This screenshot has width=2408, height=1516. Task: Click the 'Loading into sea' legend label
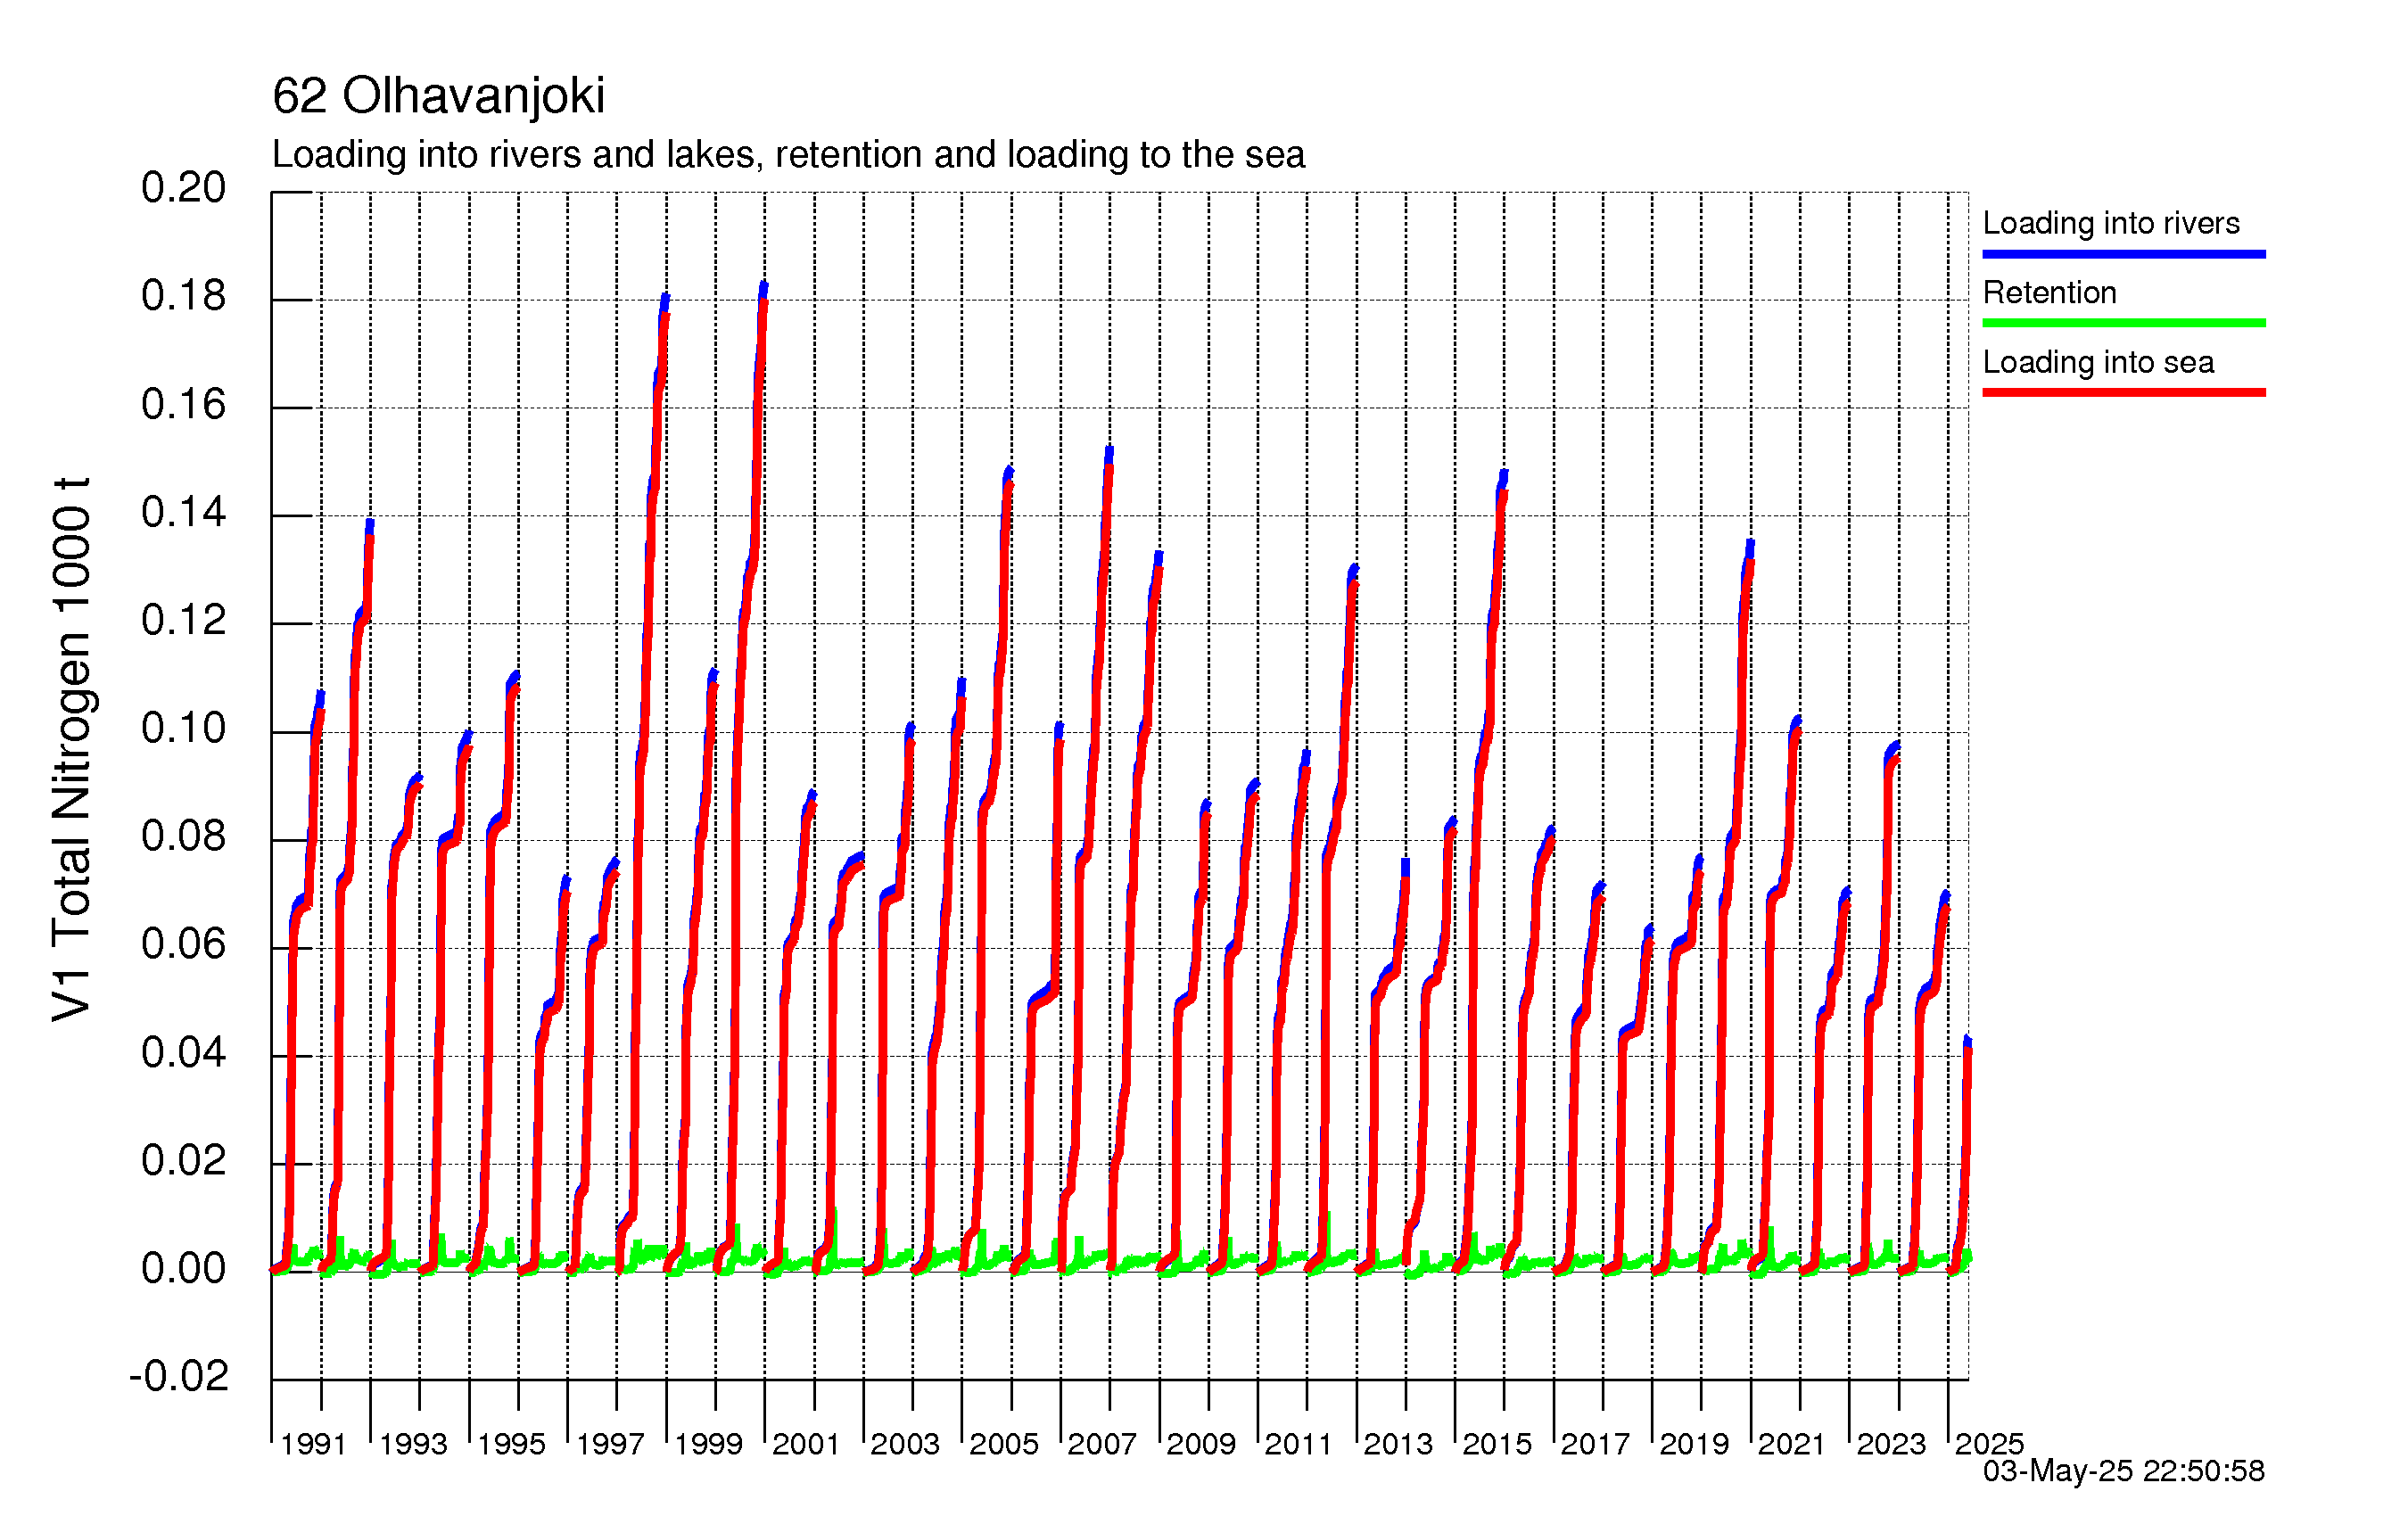2098,362
